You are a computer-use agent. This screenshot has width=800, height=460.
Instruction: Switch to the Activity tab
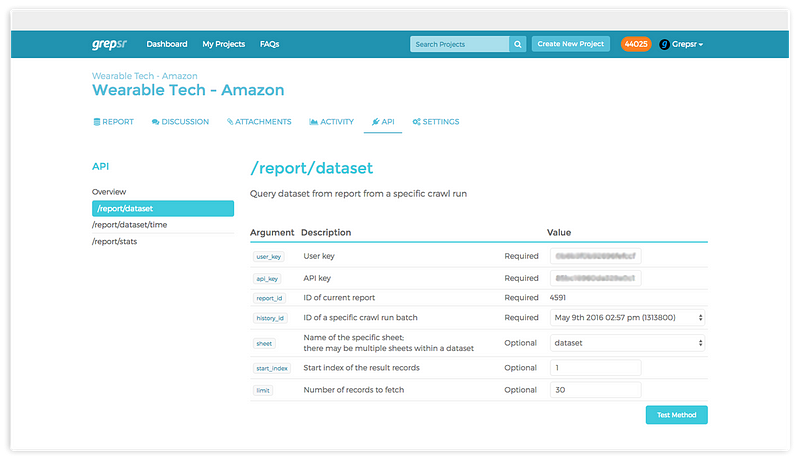[332, 122]
